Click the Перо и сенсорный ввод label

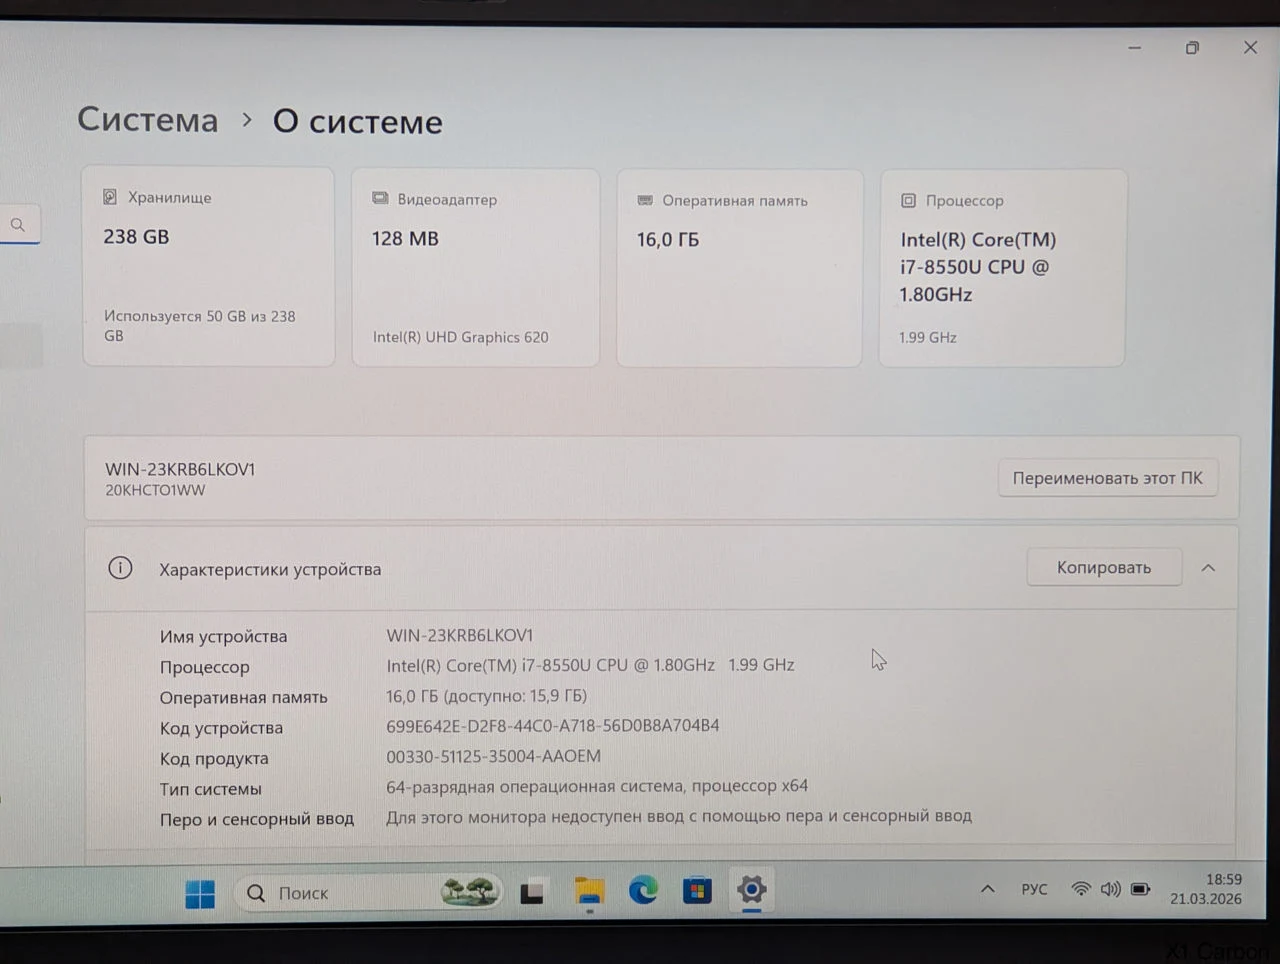click(257, 819)
